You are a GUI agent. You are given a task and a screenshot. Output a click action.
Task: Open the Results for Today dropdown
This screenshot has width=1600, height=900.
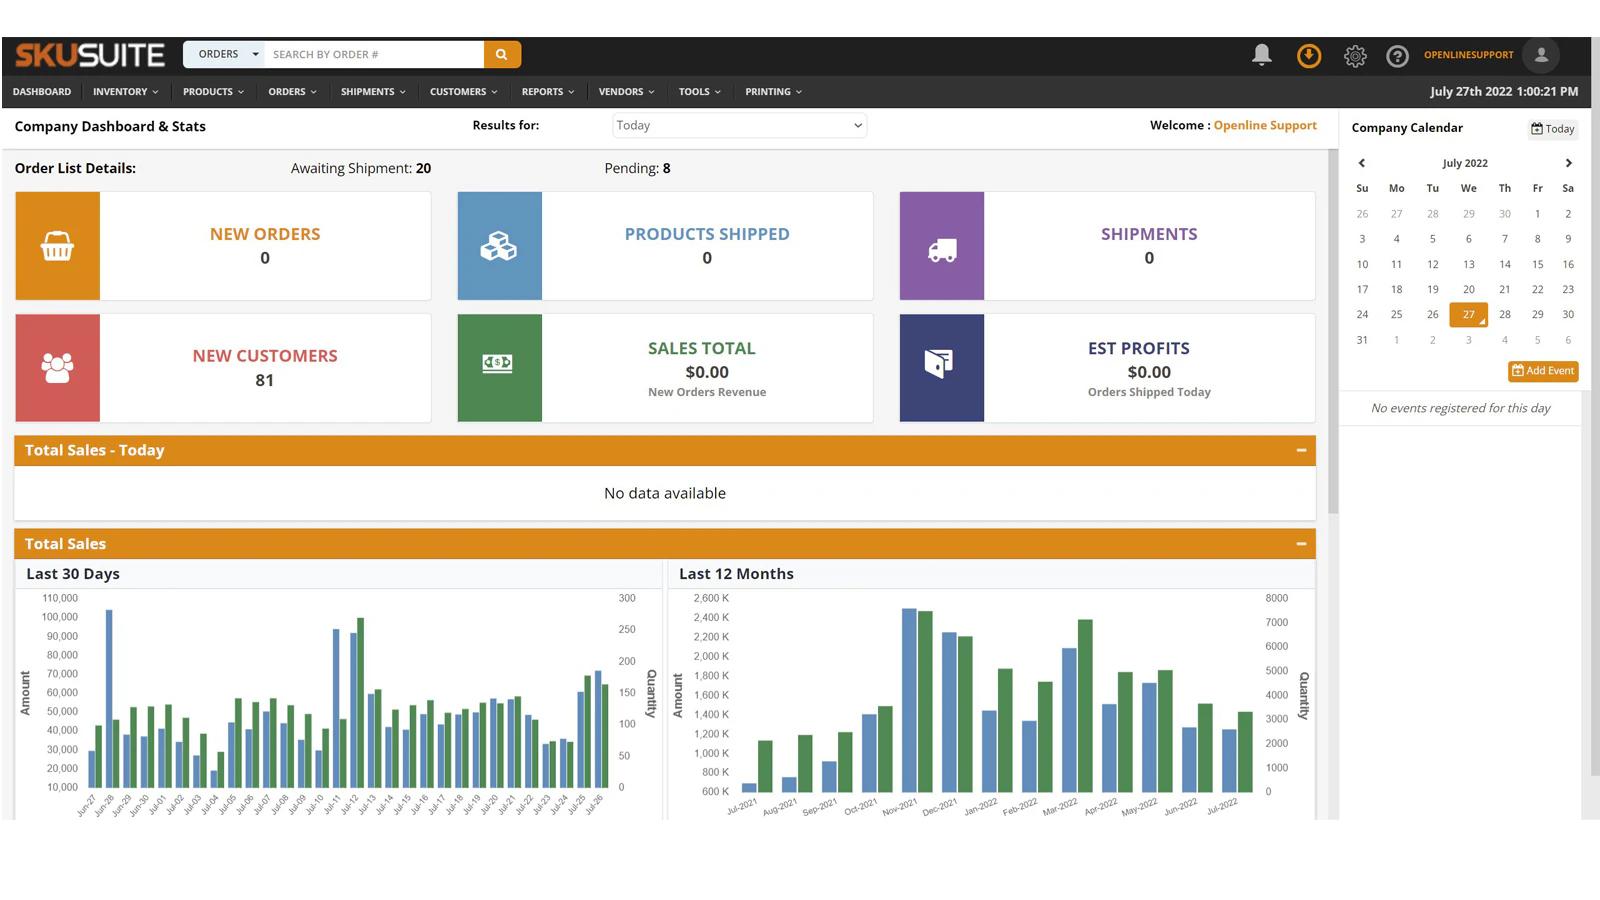click(x=739, y=125)
